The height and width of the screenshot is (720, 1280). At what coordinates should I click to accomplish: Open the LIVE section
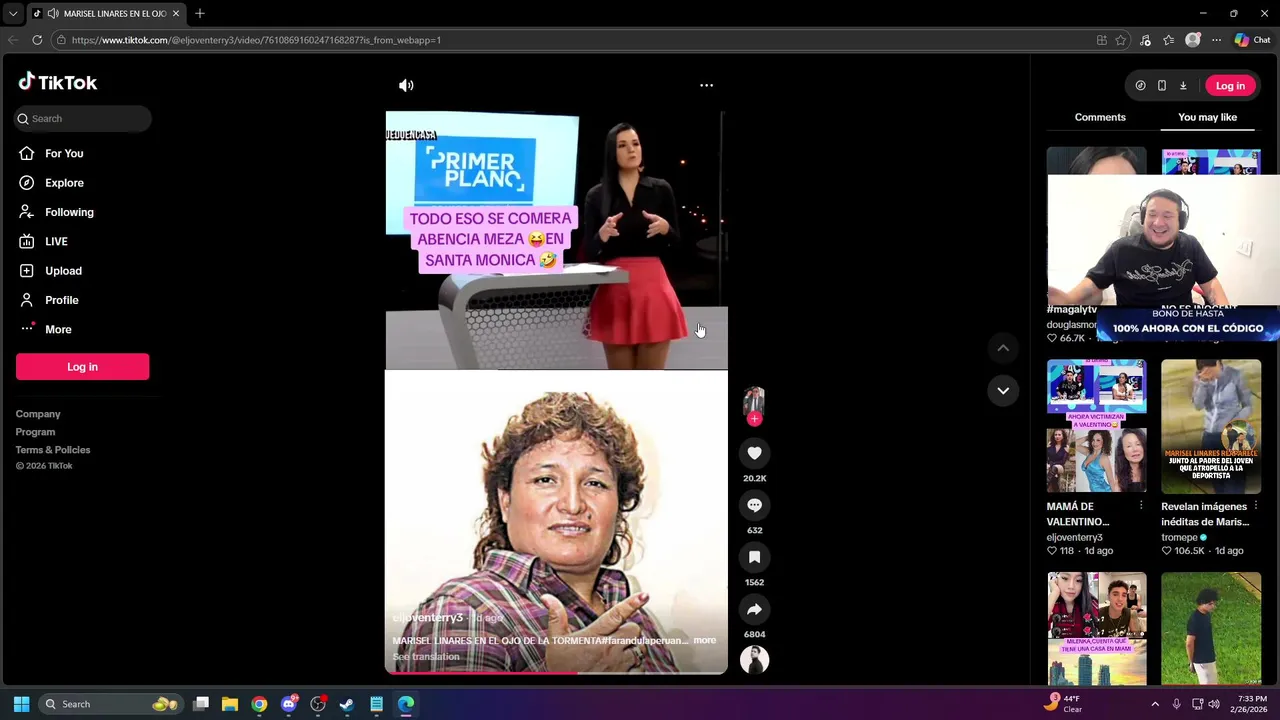click(x=56, y=241)
